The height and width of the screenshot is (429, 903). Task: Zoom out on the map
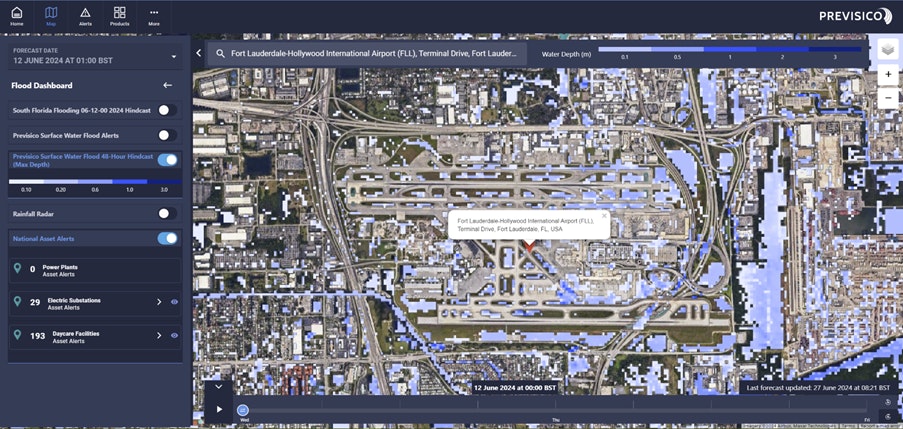888,97
